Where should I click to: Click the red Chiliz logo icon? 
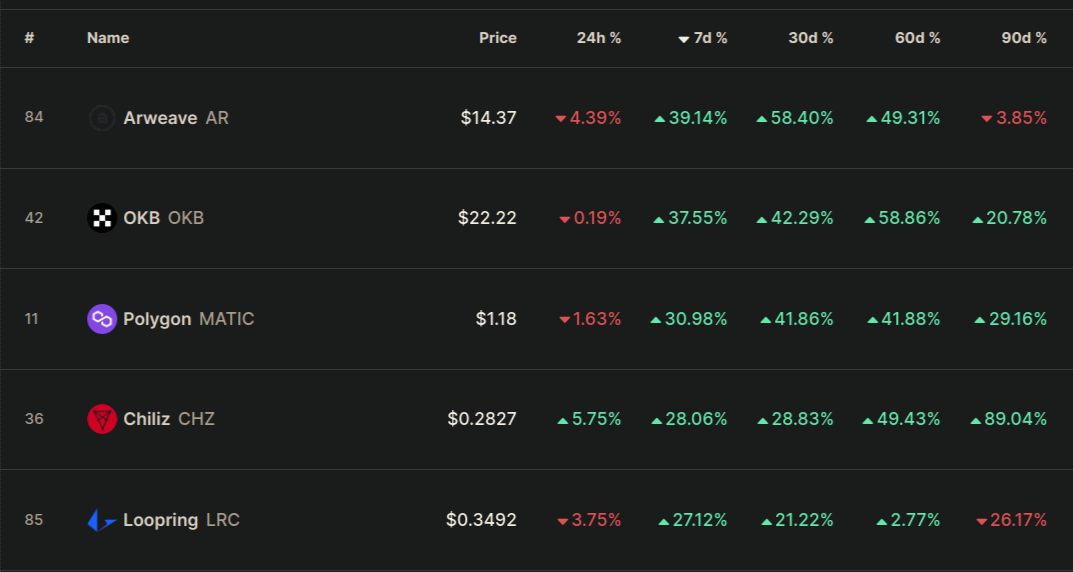pyautogui.click(x=102, y=419)
